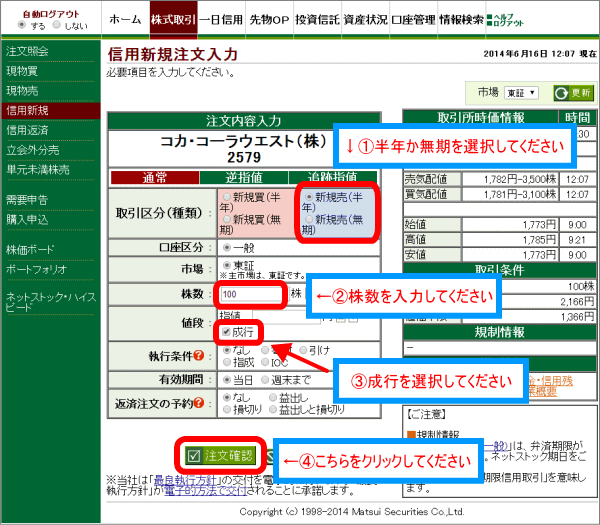
Task: Open 現物売 in the sidebar
Action: coord(22,91)
